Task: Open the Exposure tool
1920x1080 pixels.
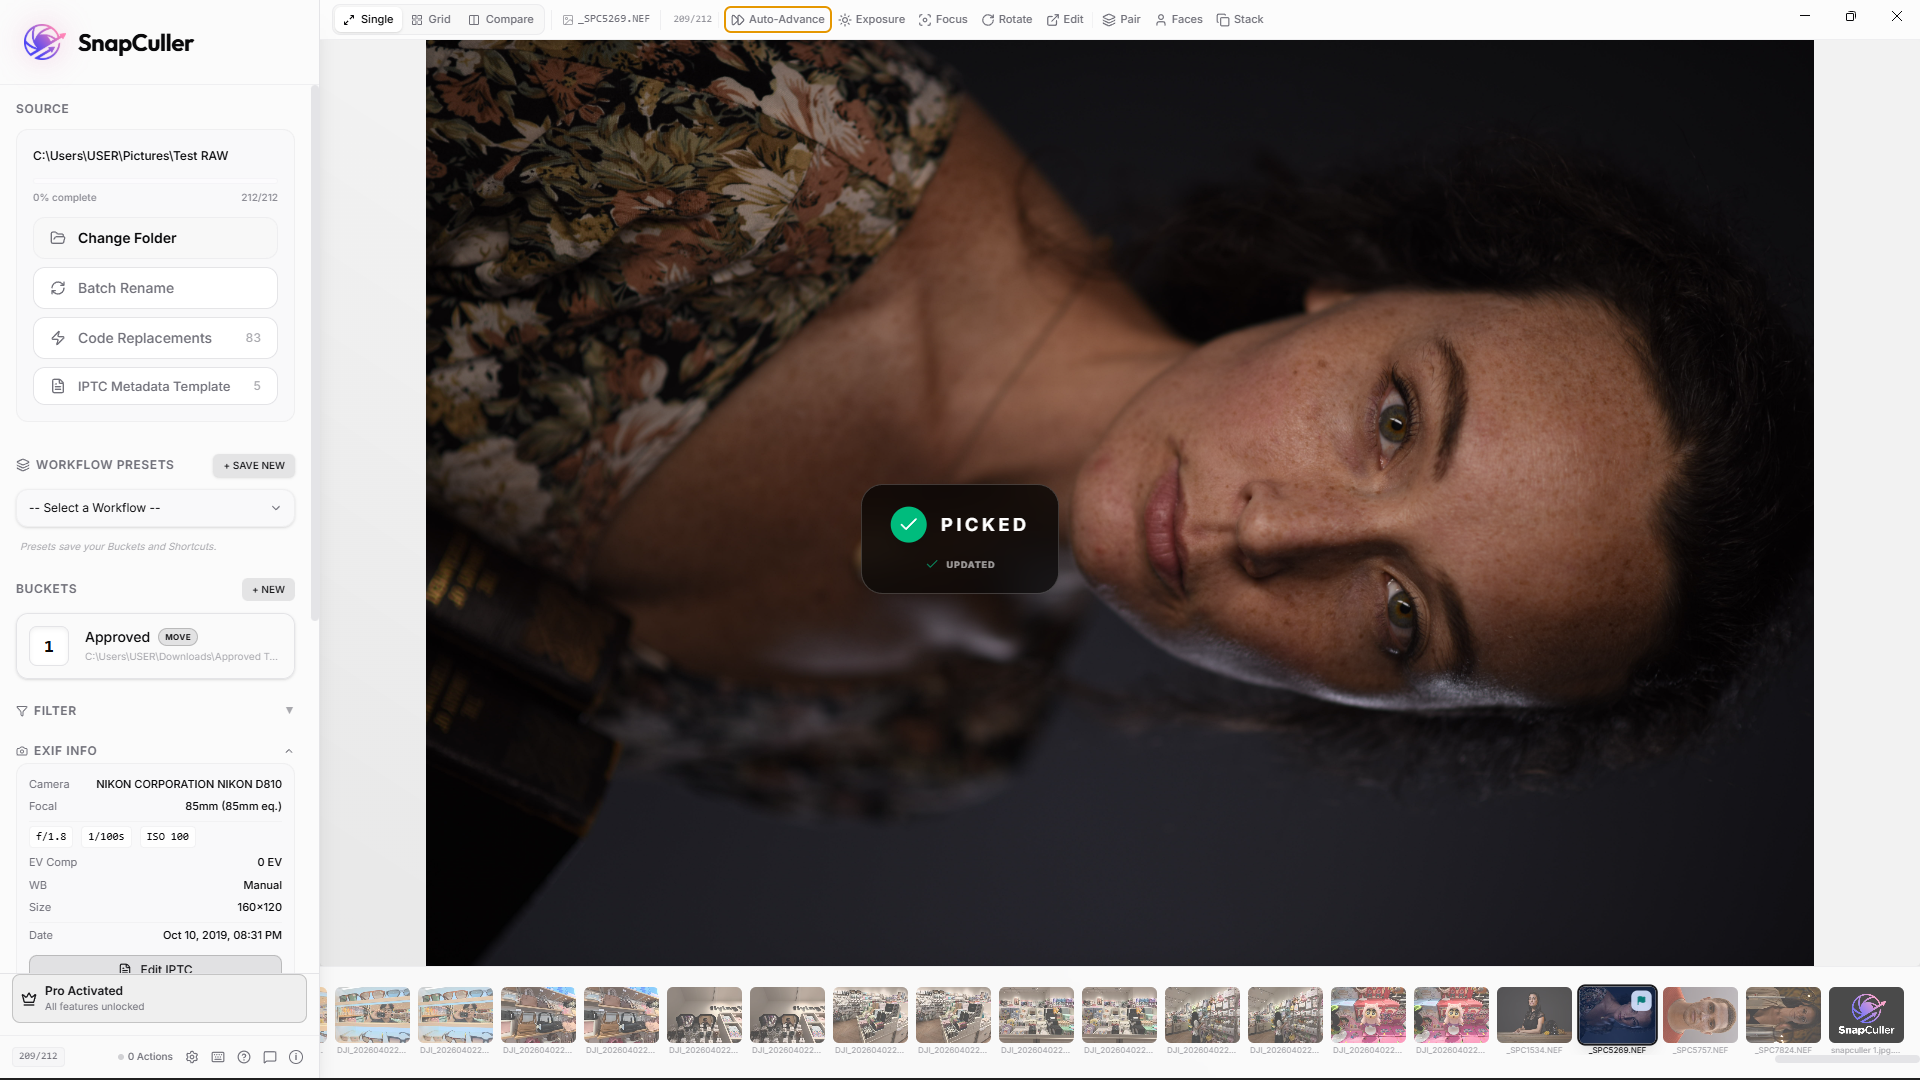Action: [x=872, y=19]
